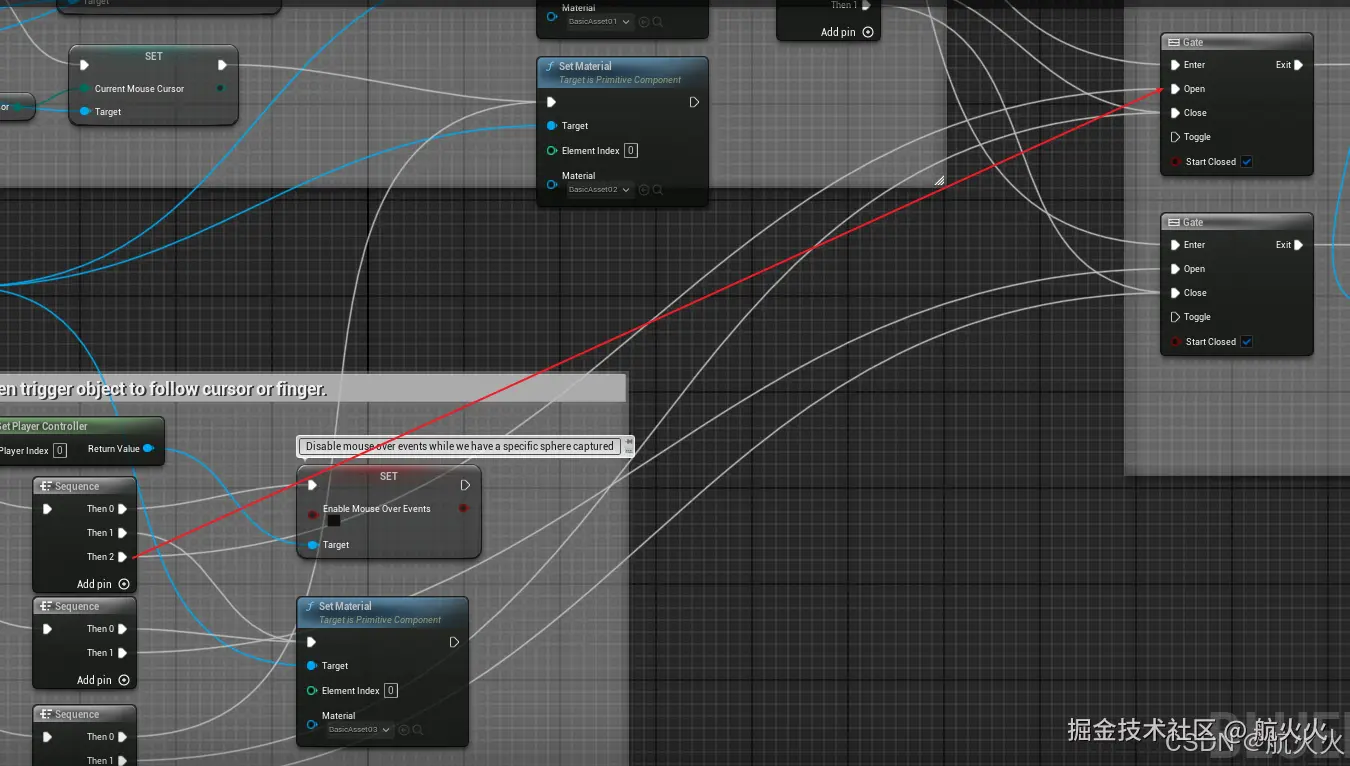Click the Element Index pin on the BasicAsset02 Set Material node
1350x766 pixels.
click(x=552, y=151)
